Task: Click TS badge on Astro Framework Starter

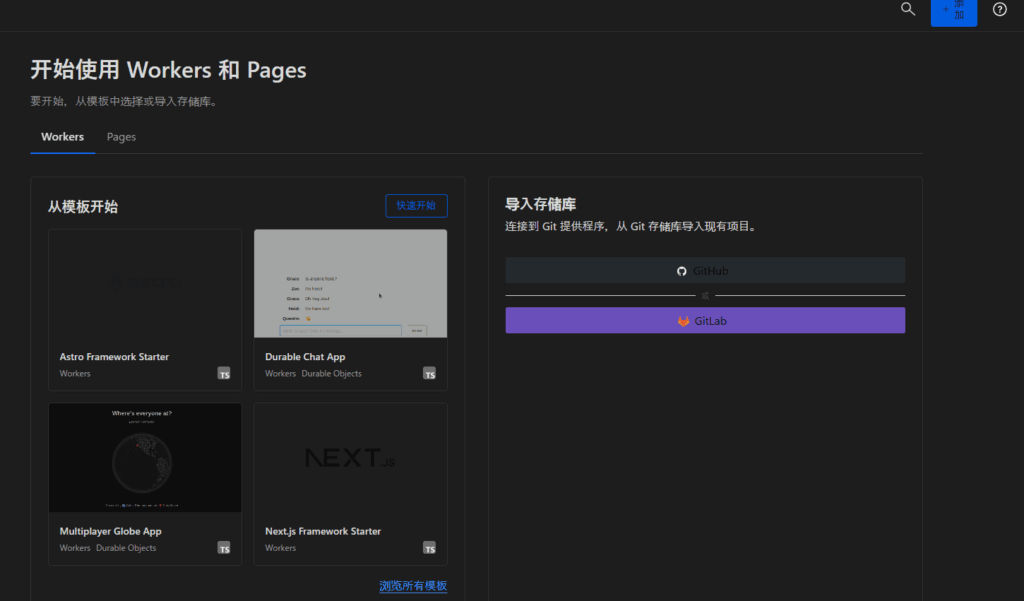Action: (224, 373)
